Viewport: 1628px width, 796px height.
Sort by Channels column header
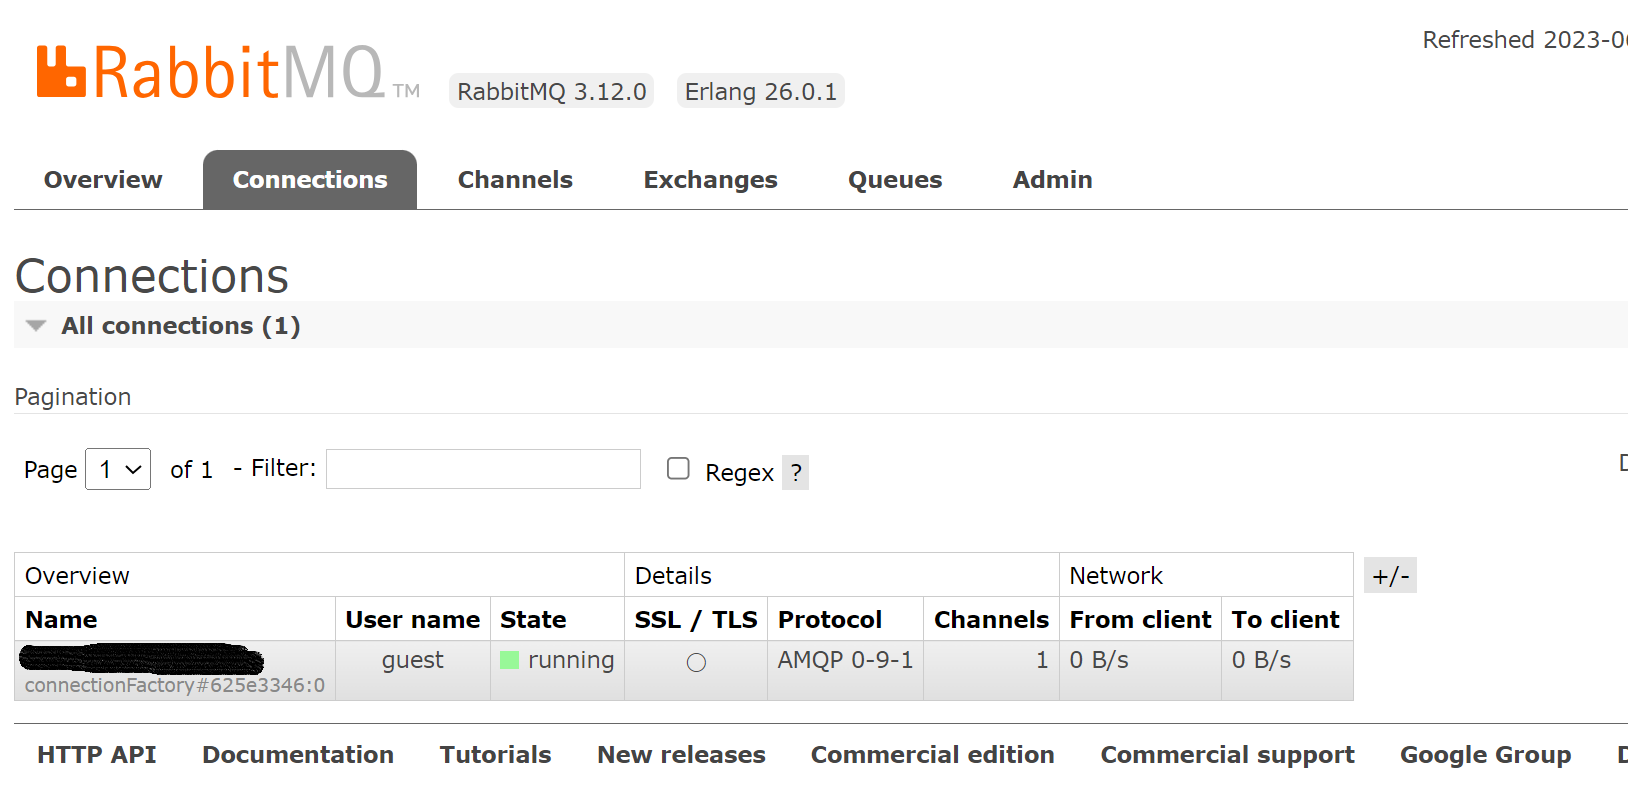tap(991, 620)
